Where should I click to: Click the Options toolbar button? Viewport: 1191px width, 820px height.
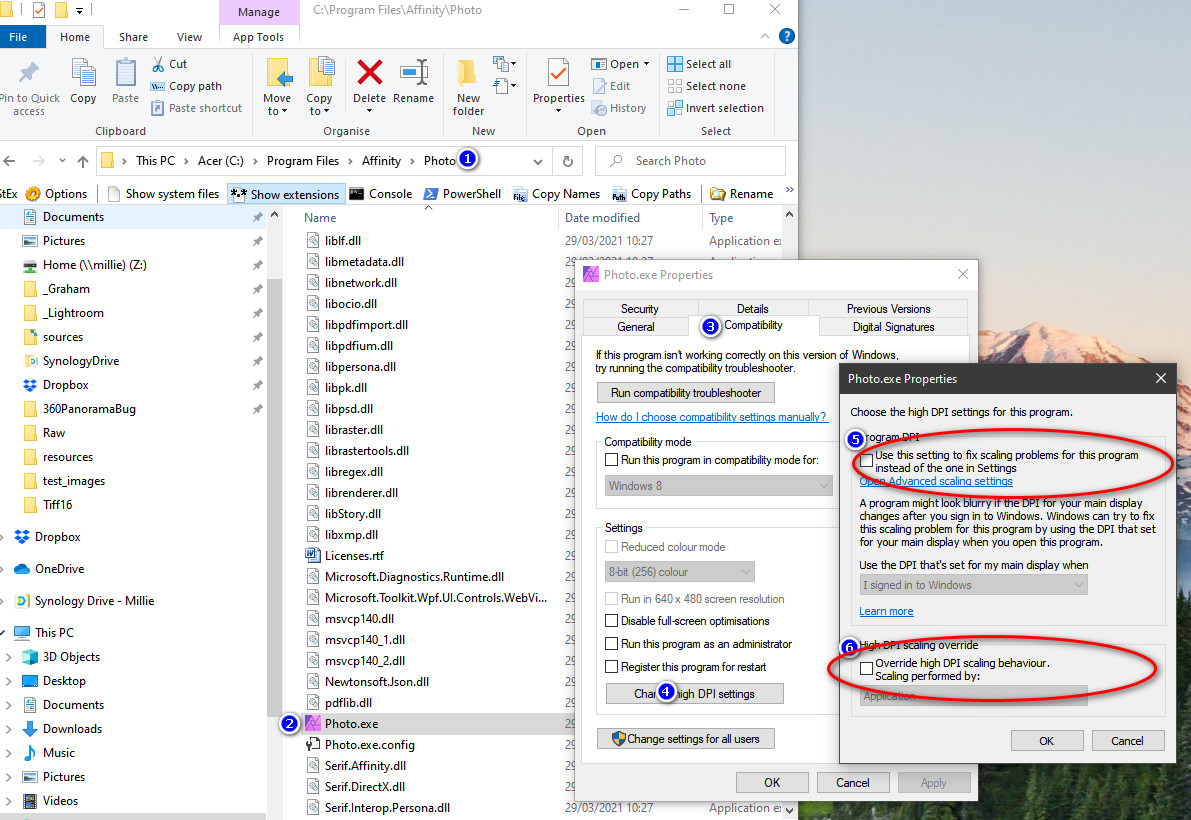coord(57,194)
